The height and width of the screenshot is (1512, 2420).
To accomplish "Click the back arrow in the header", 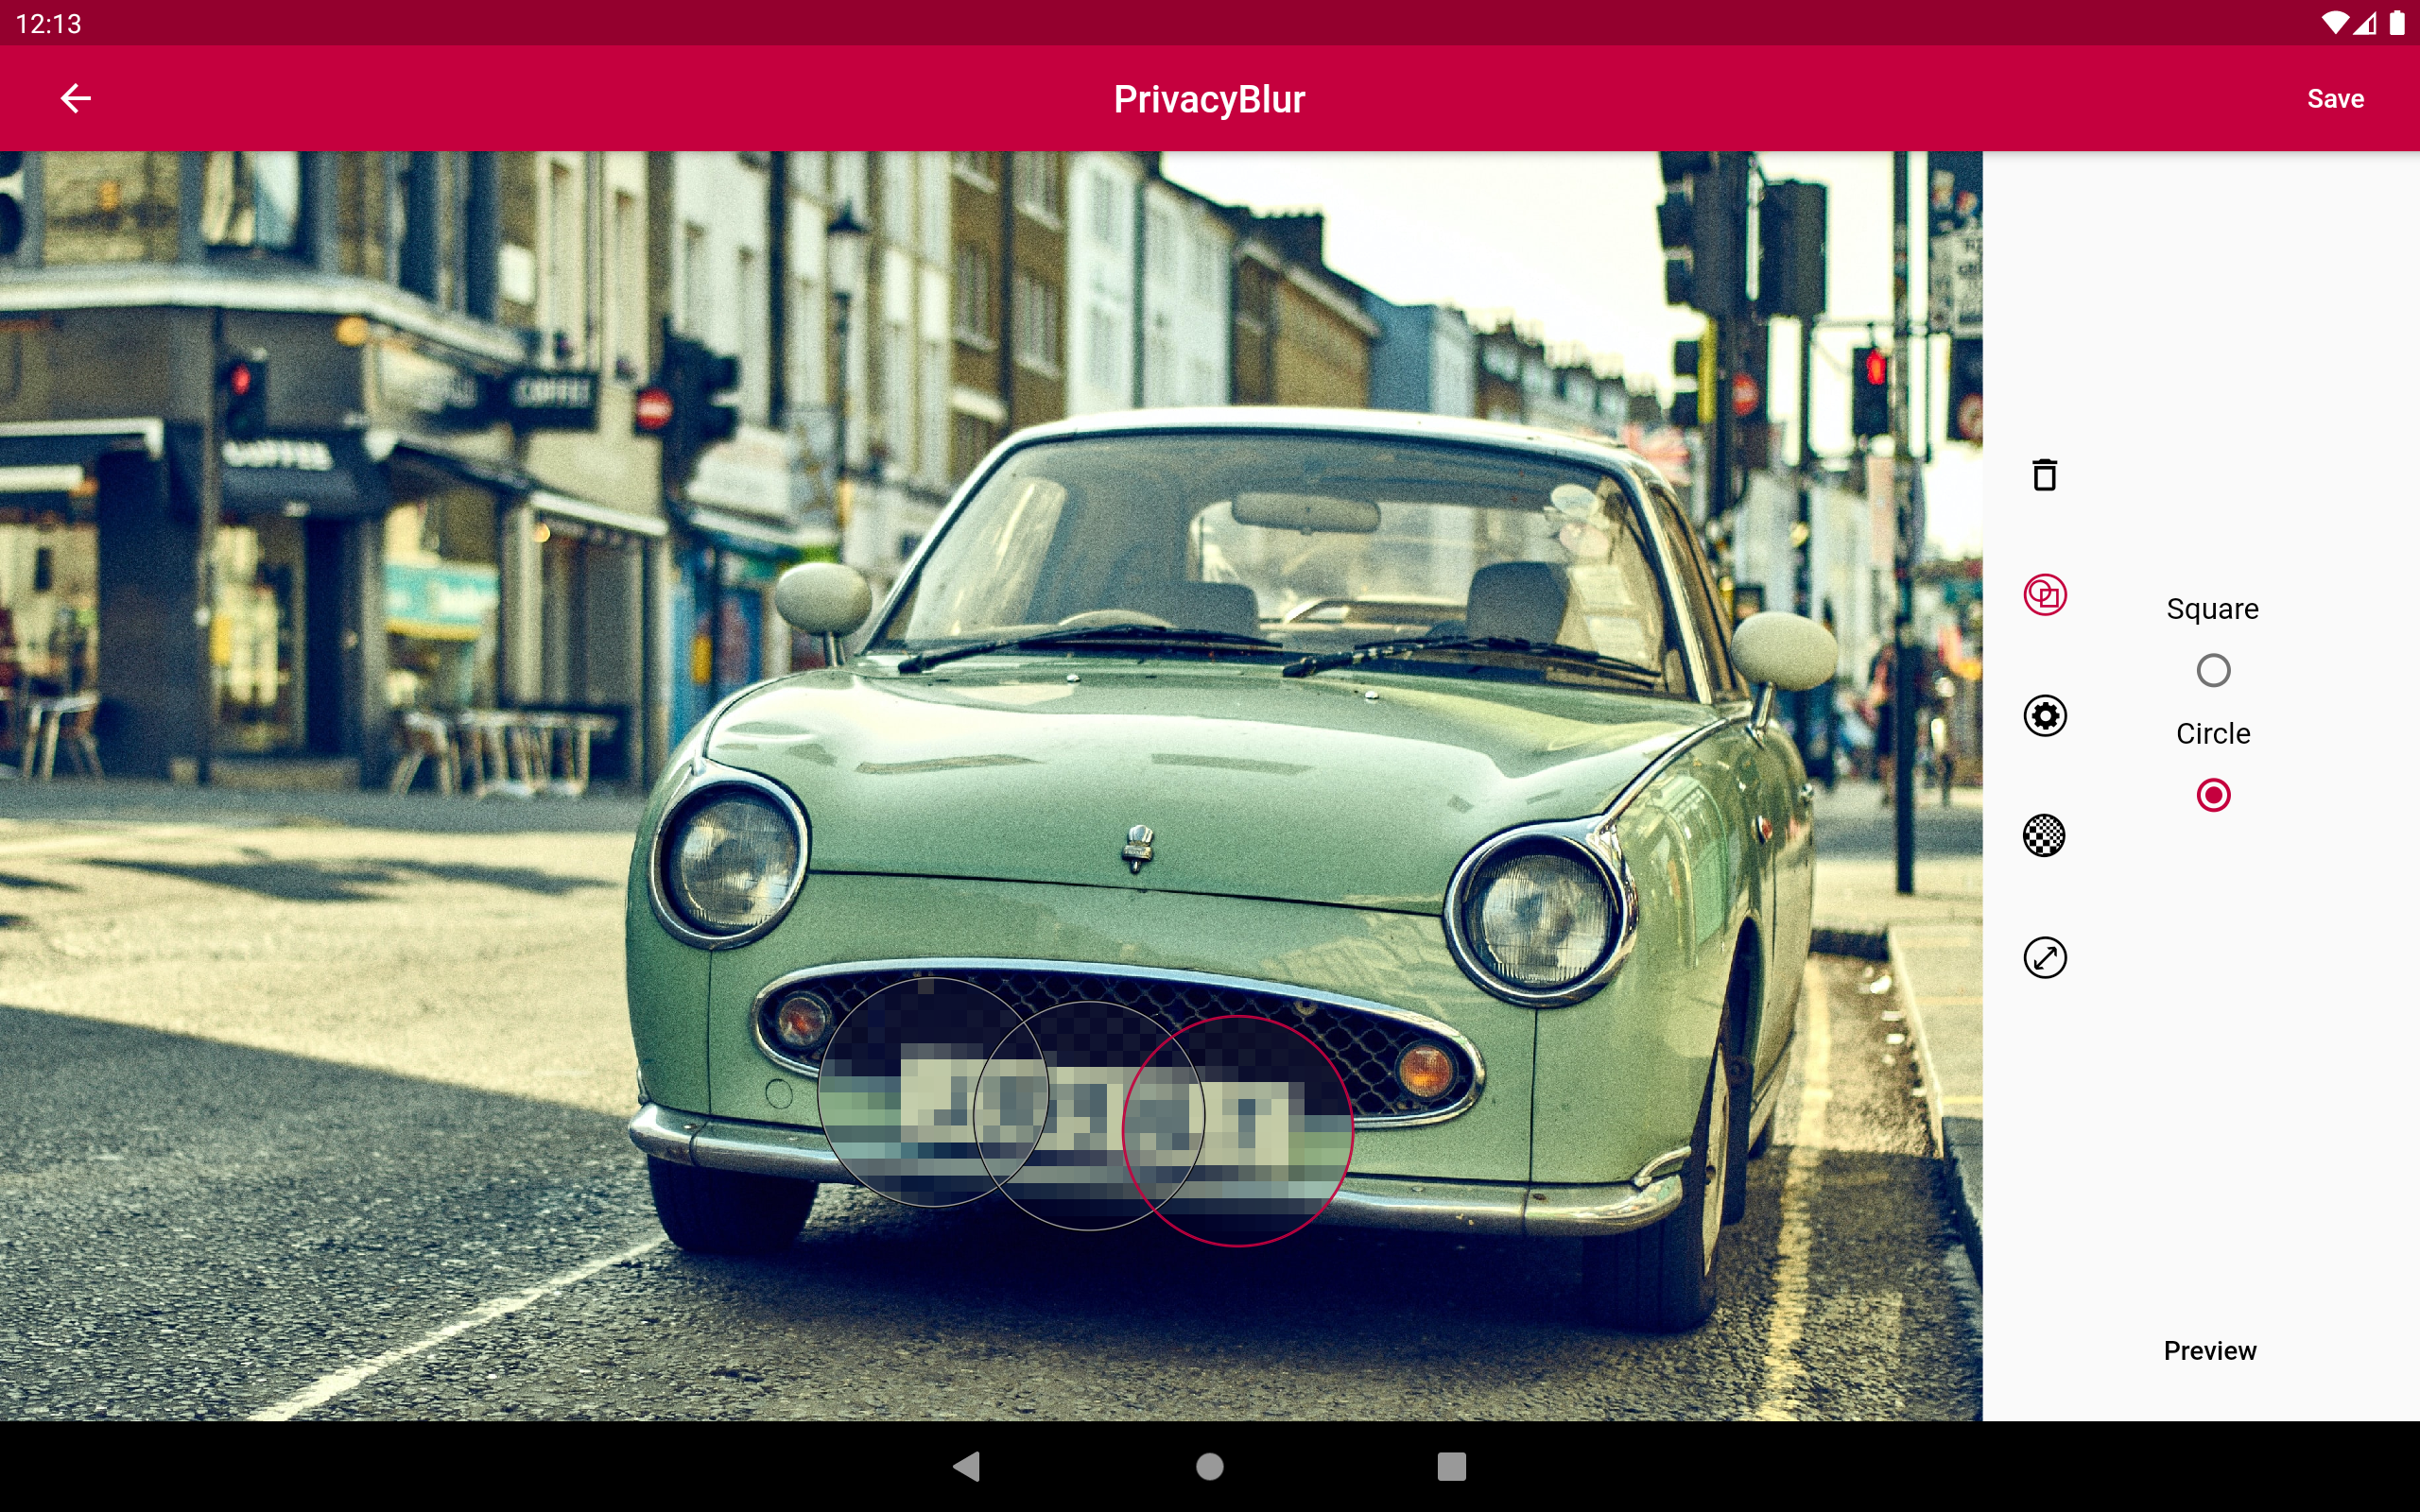I will pyautogui.click(x=76, y=98).
